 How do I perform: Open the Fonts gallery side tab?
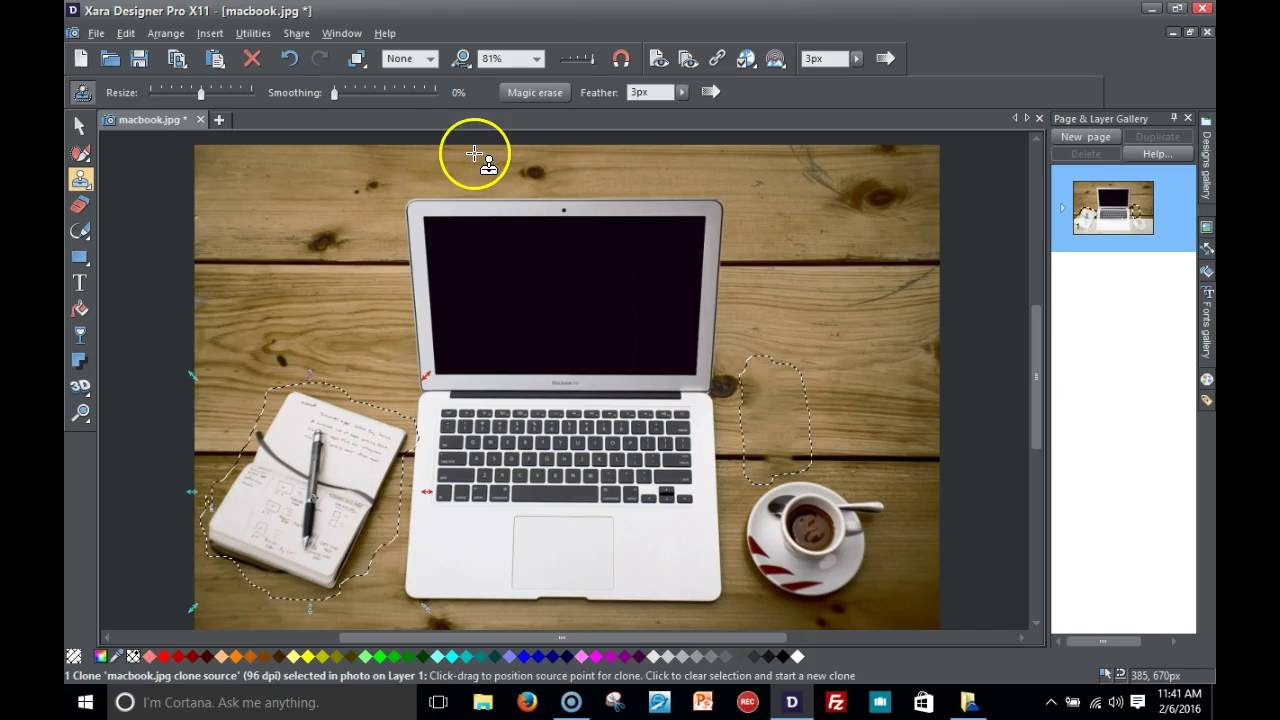pyautogui.click(x=1207, y=323)
